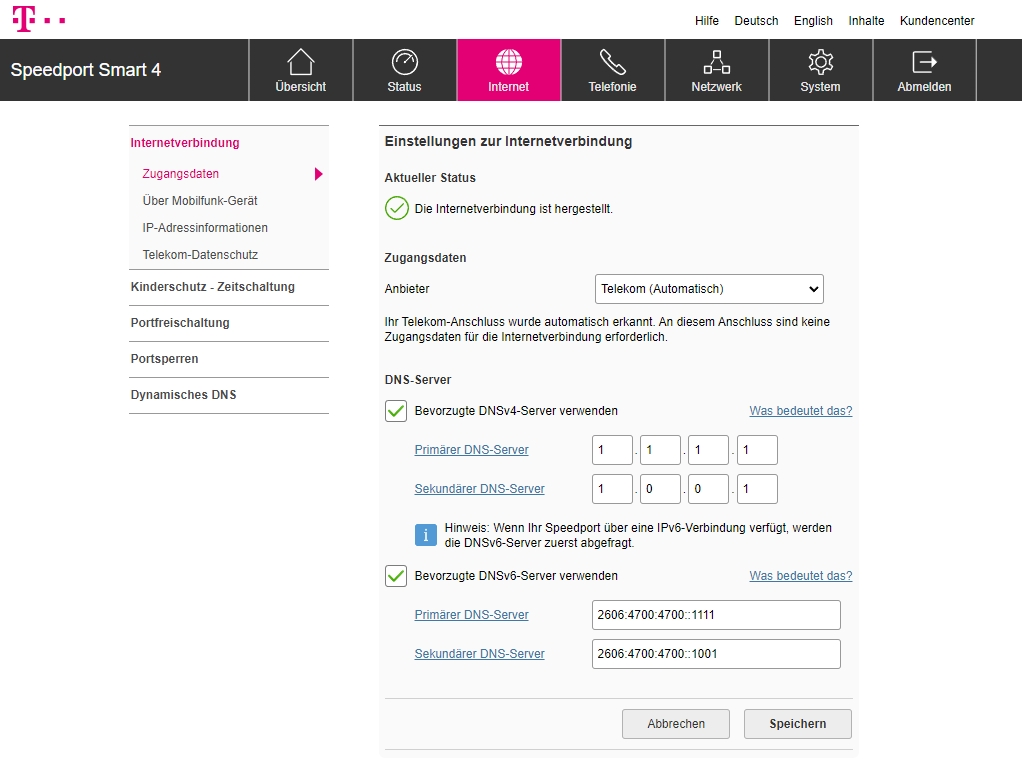Click the Speichern button
This screenshot has height=777, width=1022.
click(x=797, y=724)
